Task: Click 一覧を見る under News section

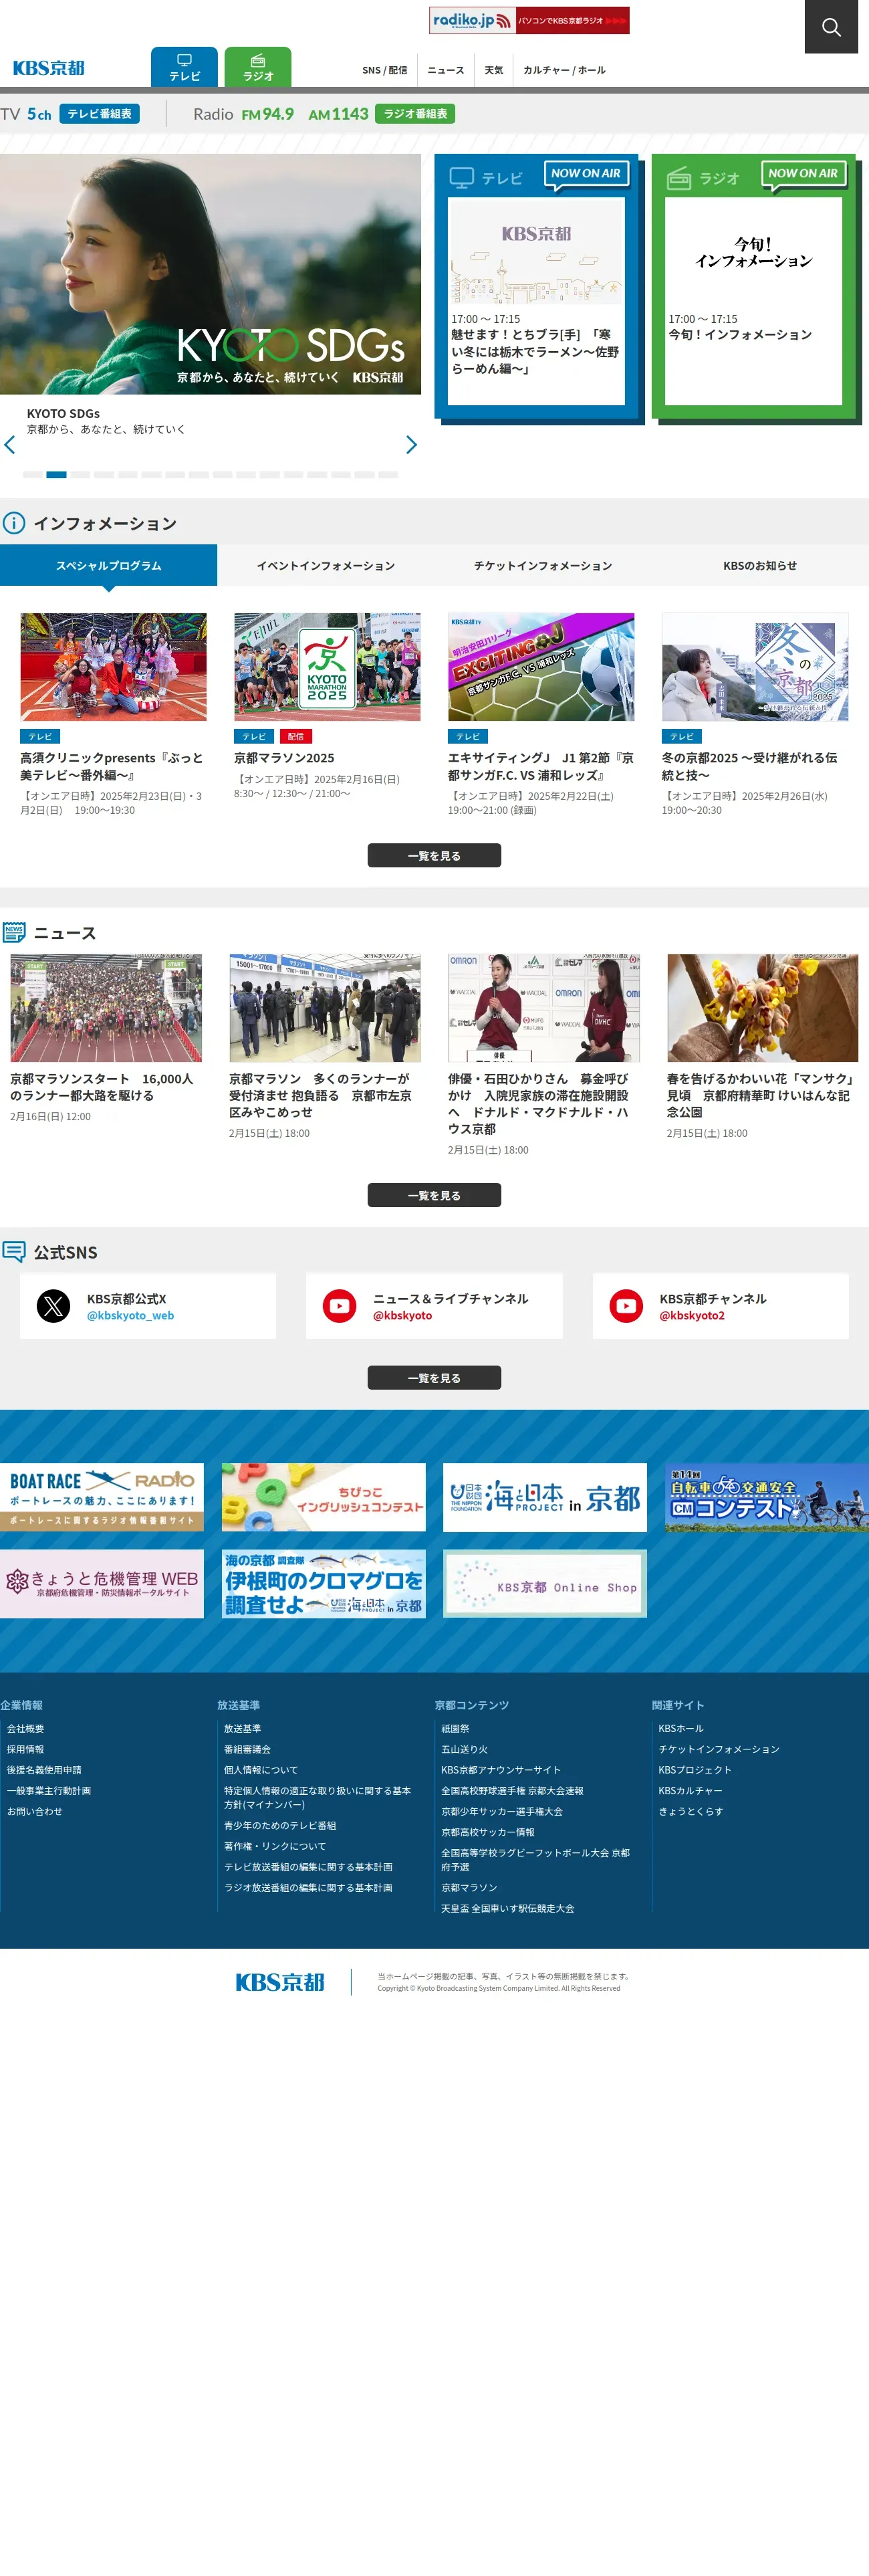Action: pyautogui.click(x=434, y=1196)
